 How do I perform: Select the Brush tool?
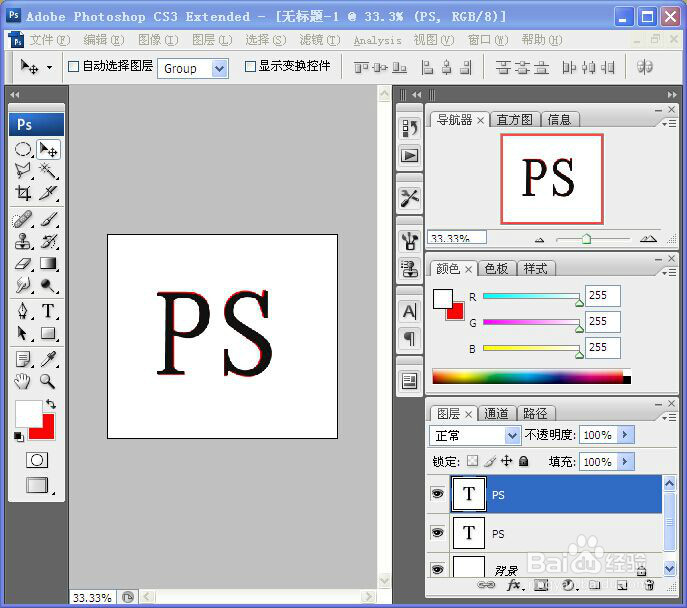(48, 219)
